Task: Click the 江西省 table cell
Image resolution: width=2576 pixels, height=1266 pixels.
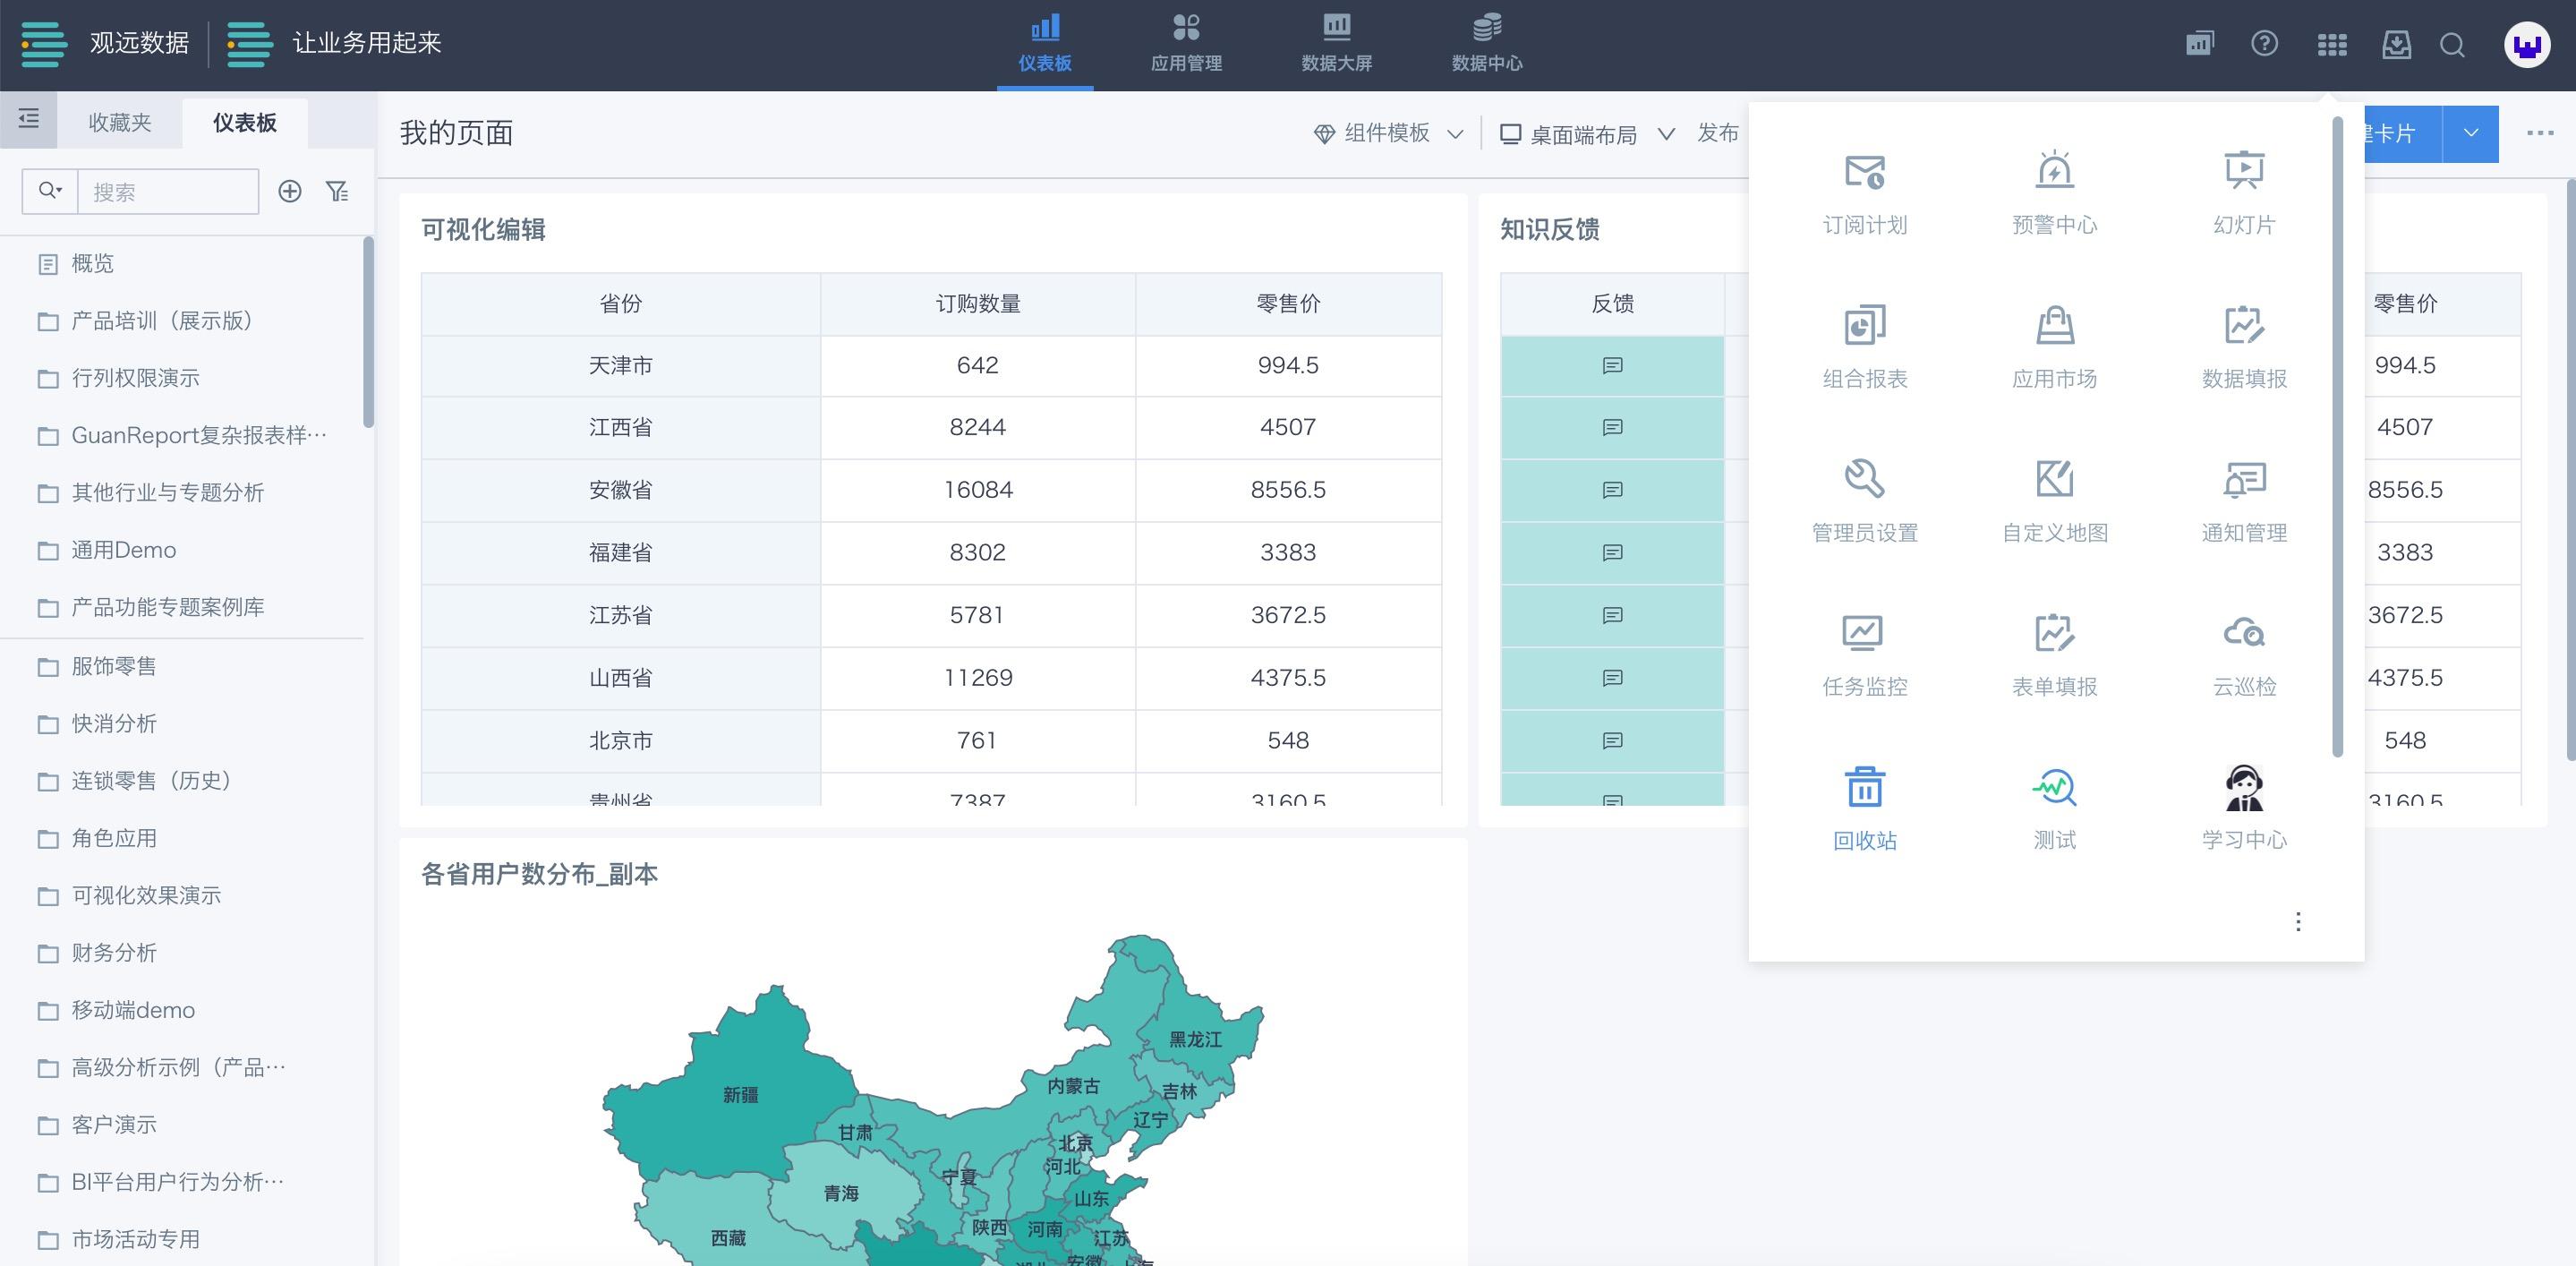Action: (620, 428)
